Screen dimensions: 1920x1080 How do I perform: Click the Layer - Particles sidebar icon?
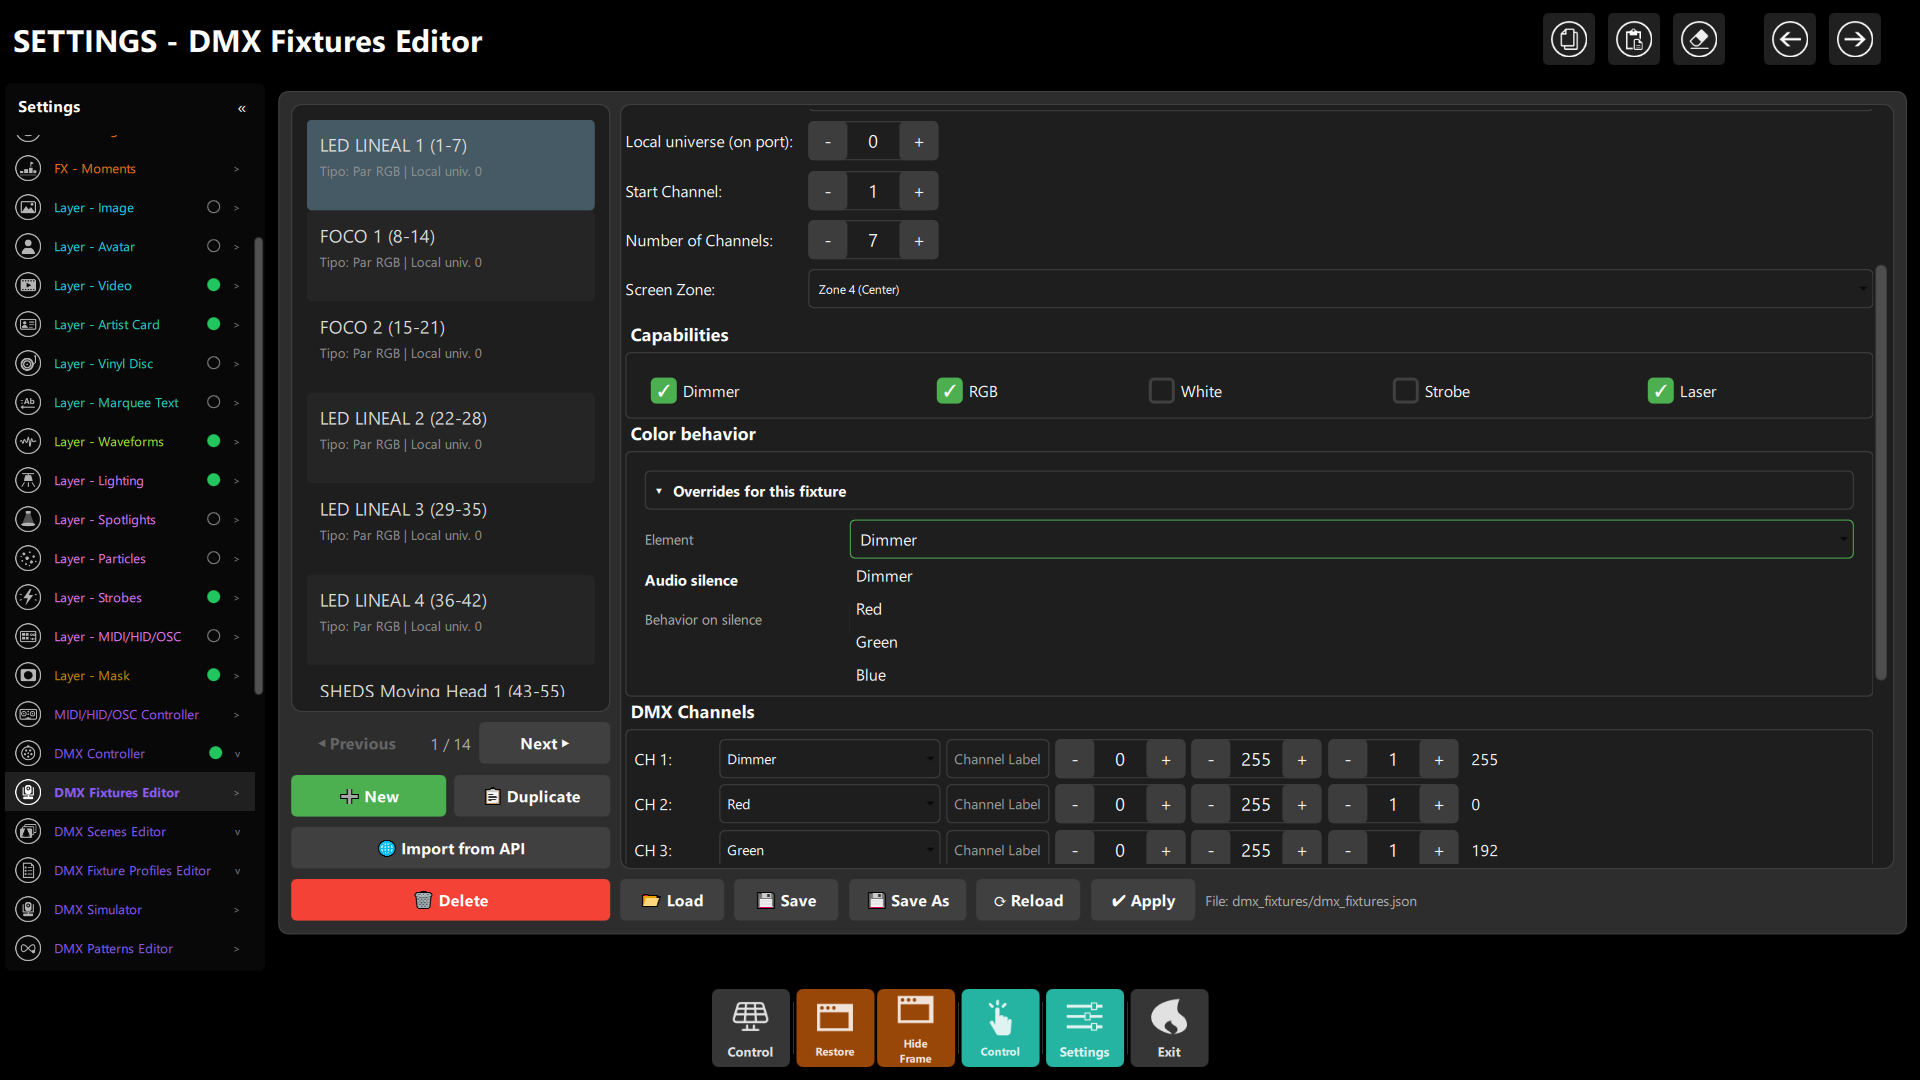[x=28, y=558]
